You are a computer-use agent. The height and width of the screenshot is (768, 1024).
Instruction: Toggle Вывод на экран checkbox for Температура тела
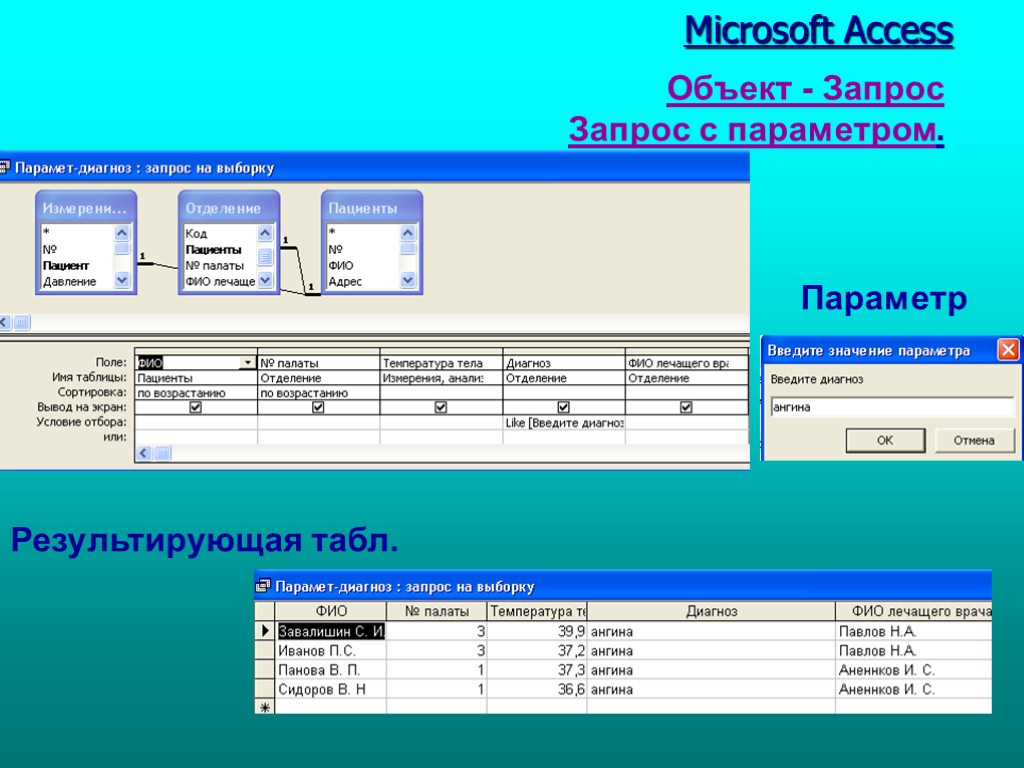[441, 407]
